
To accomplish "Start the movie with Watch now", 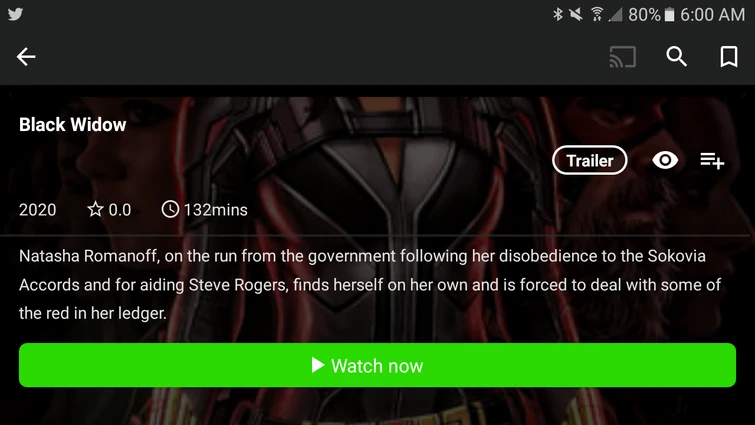I will click(377, 365).
